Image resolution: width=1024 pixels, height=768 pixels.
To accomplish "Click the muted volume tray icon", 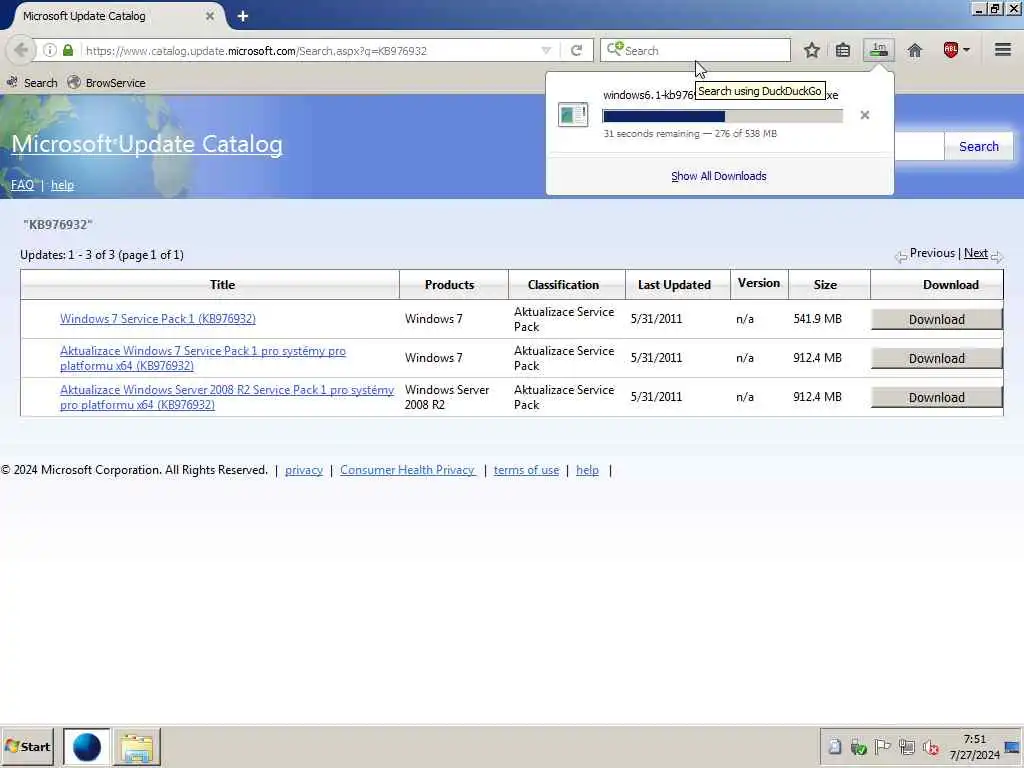I will pos(931,747).
